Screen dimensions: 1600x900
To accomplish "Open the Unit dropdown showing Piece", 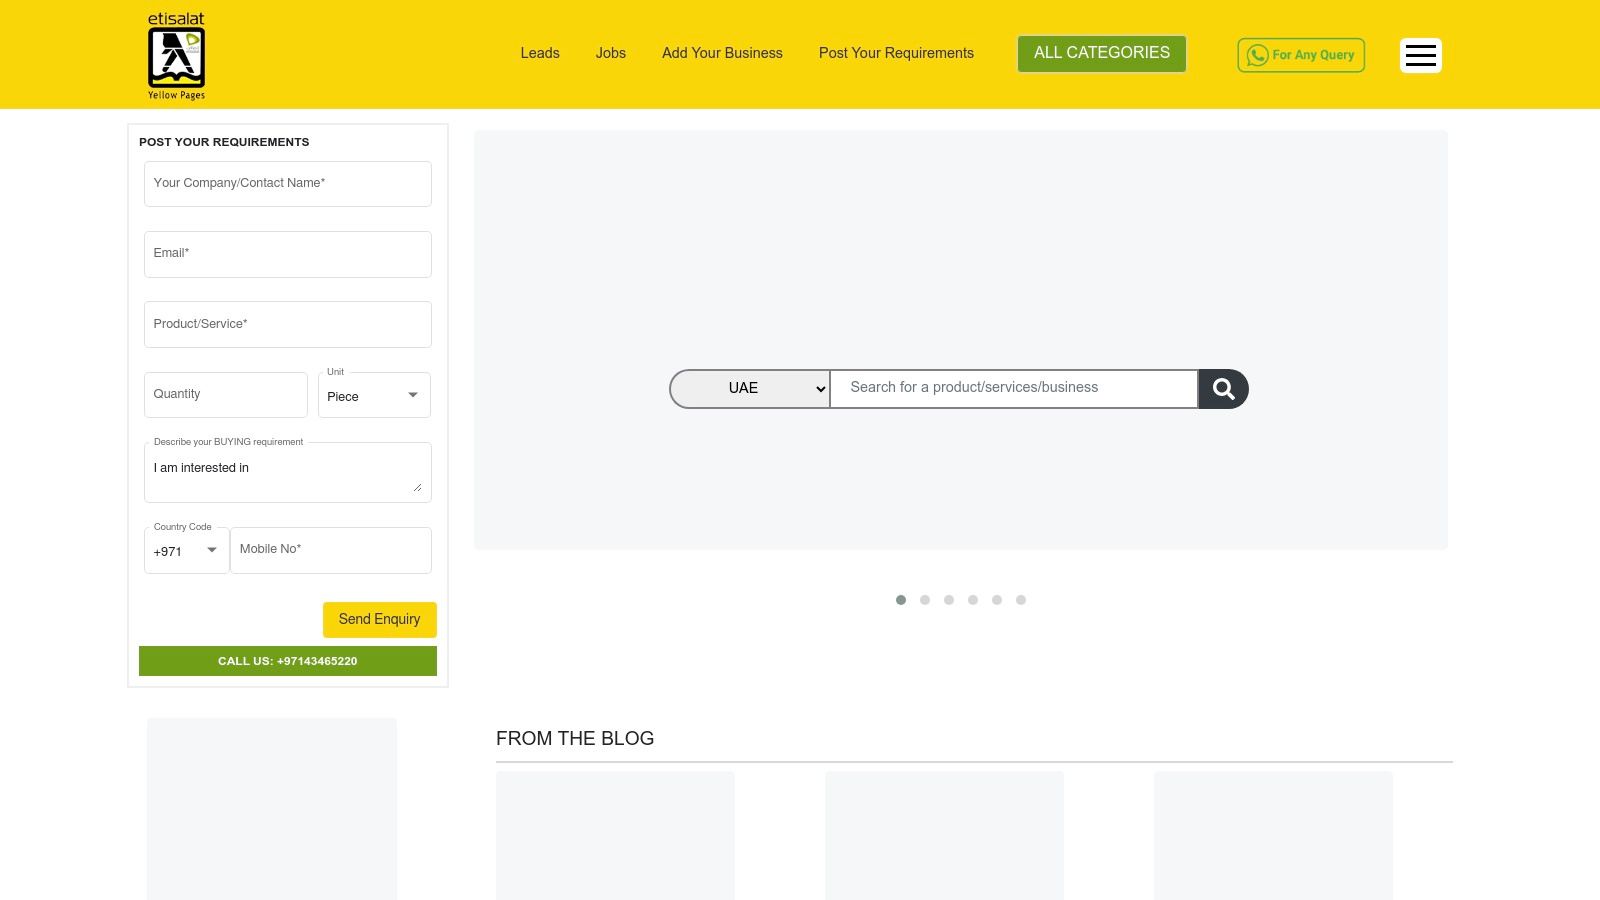I will click(x=373, y=395).
